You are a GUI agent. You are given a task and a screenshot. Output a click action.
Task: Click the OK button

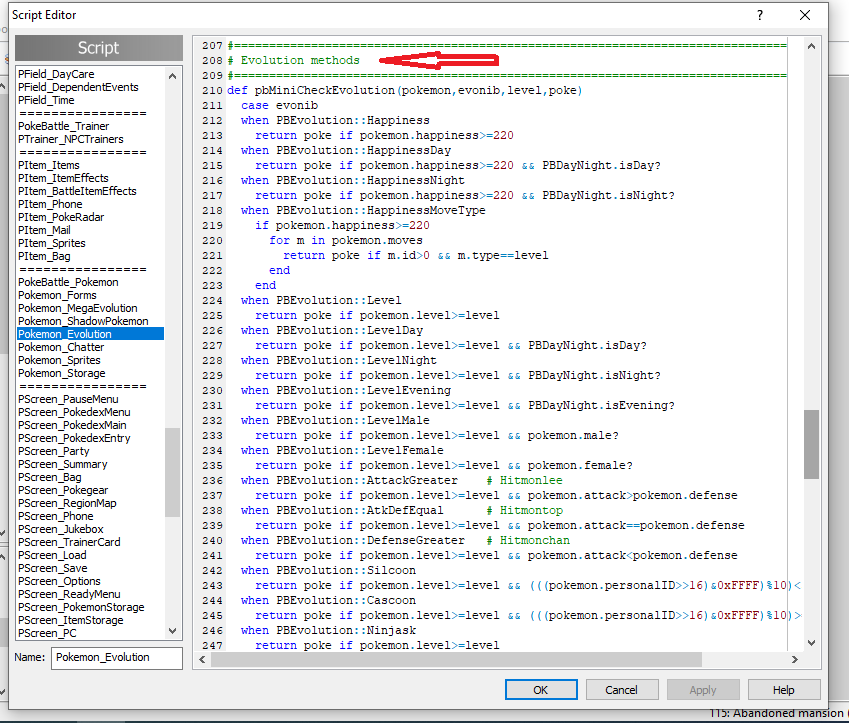[x=540, y=690]
